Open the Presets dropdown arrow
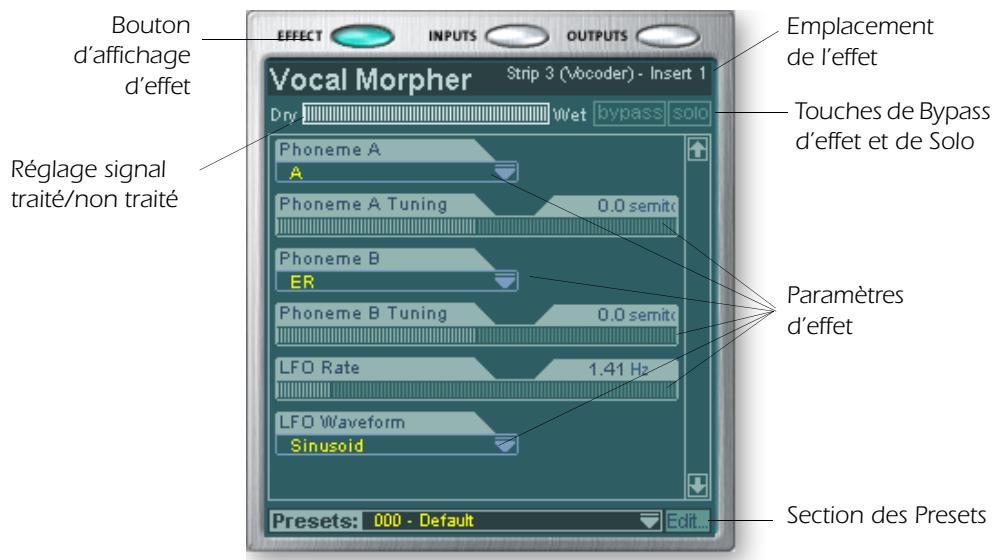Viewport: 995px width, 560px height. pyautogui.click(x=651, y=520)
